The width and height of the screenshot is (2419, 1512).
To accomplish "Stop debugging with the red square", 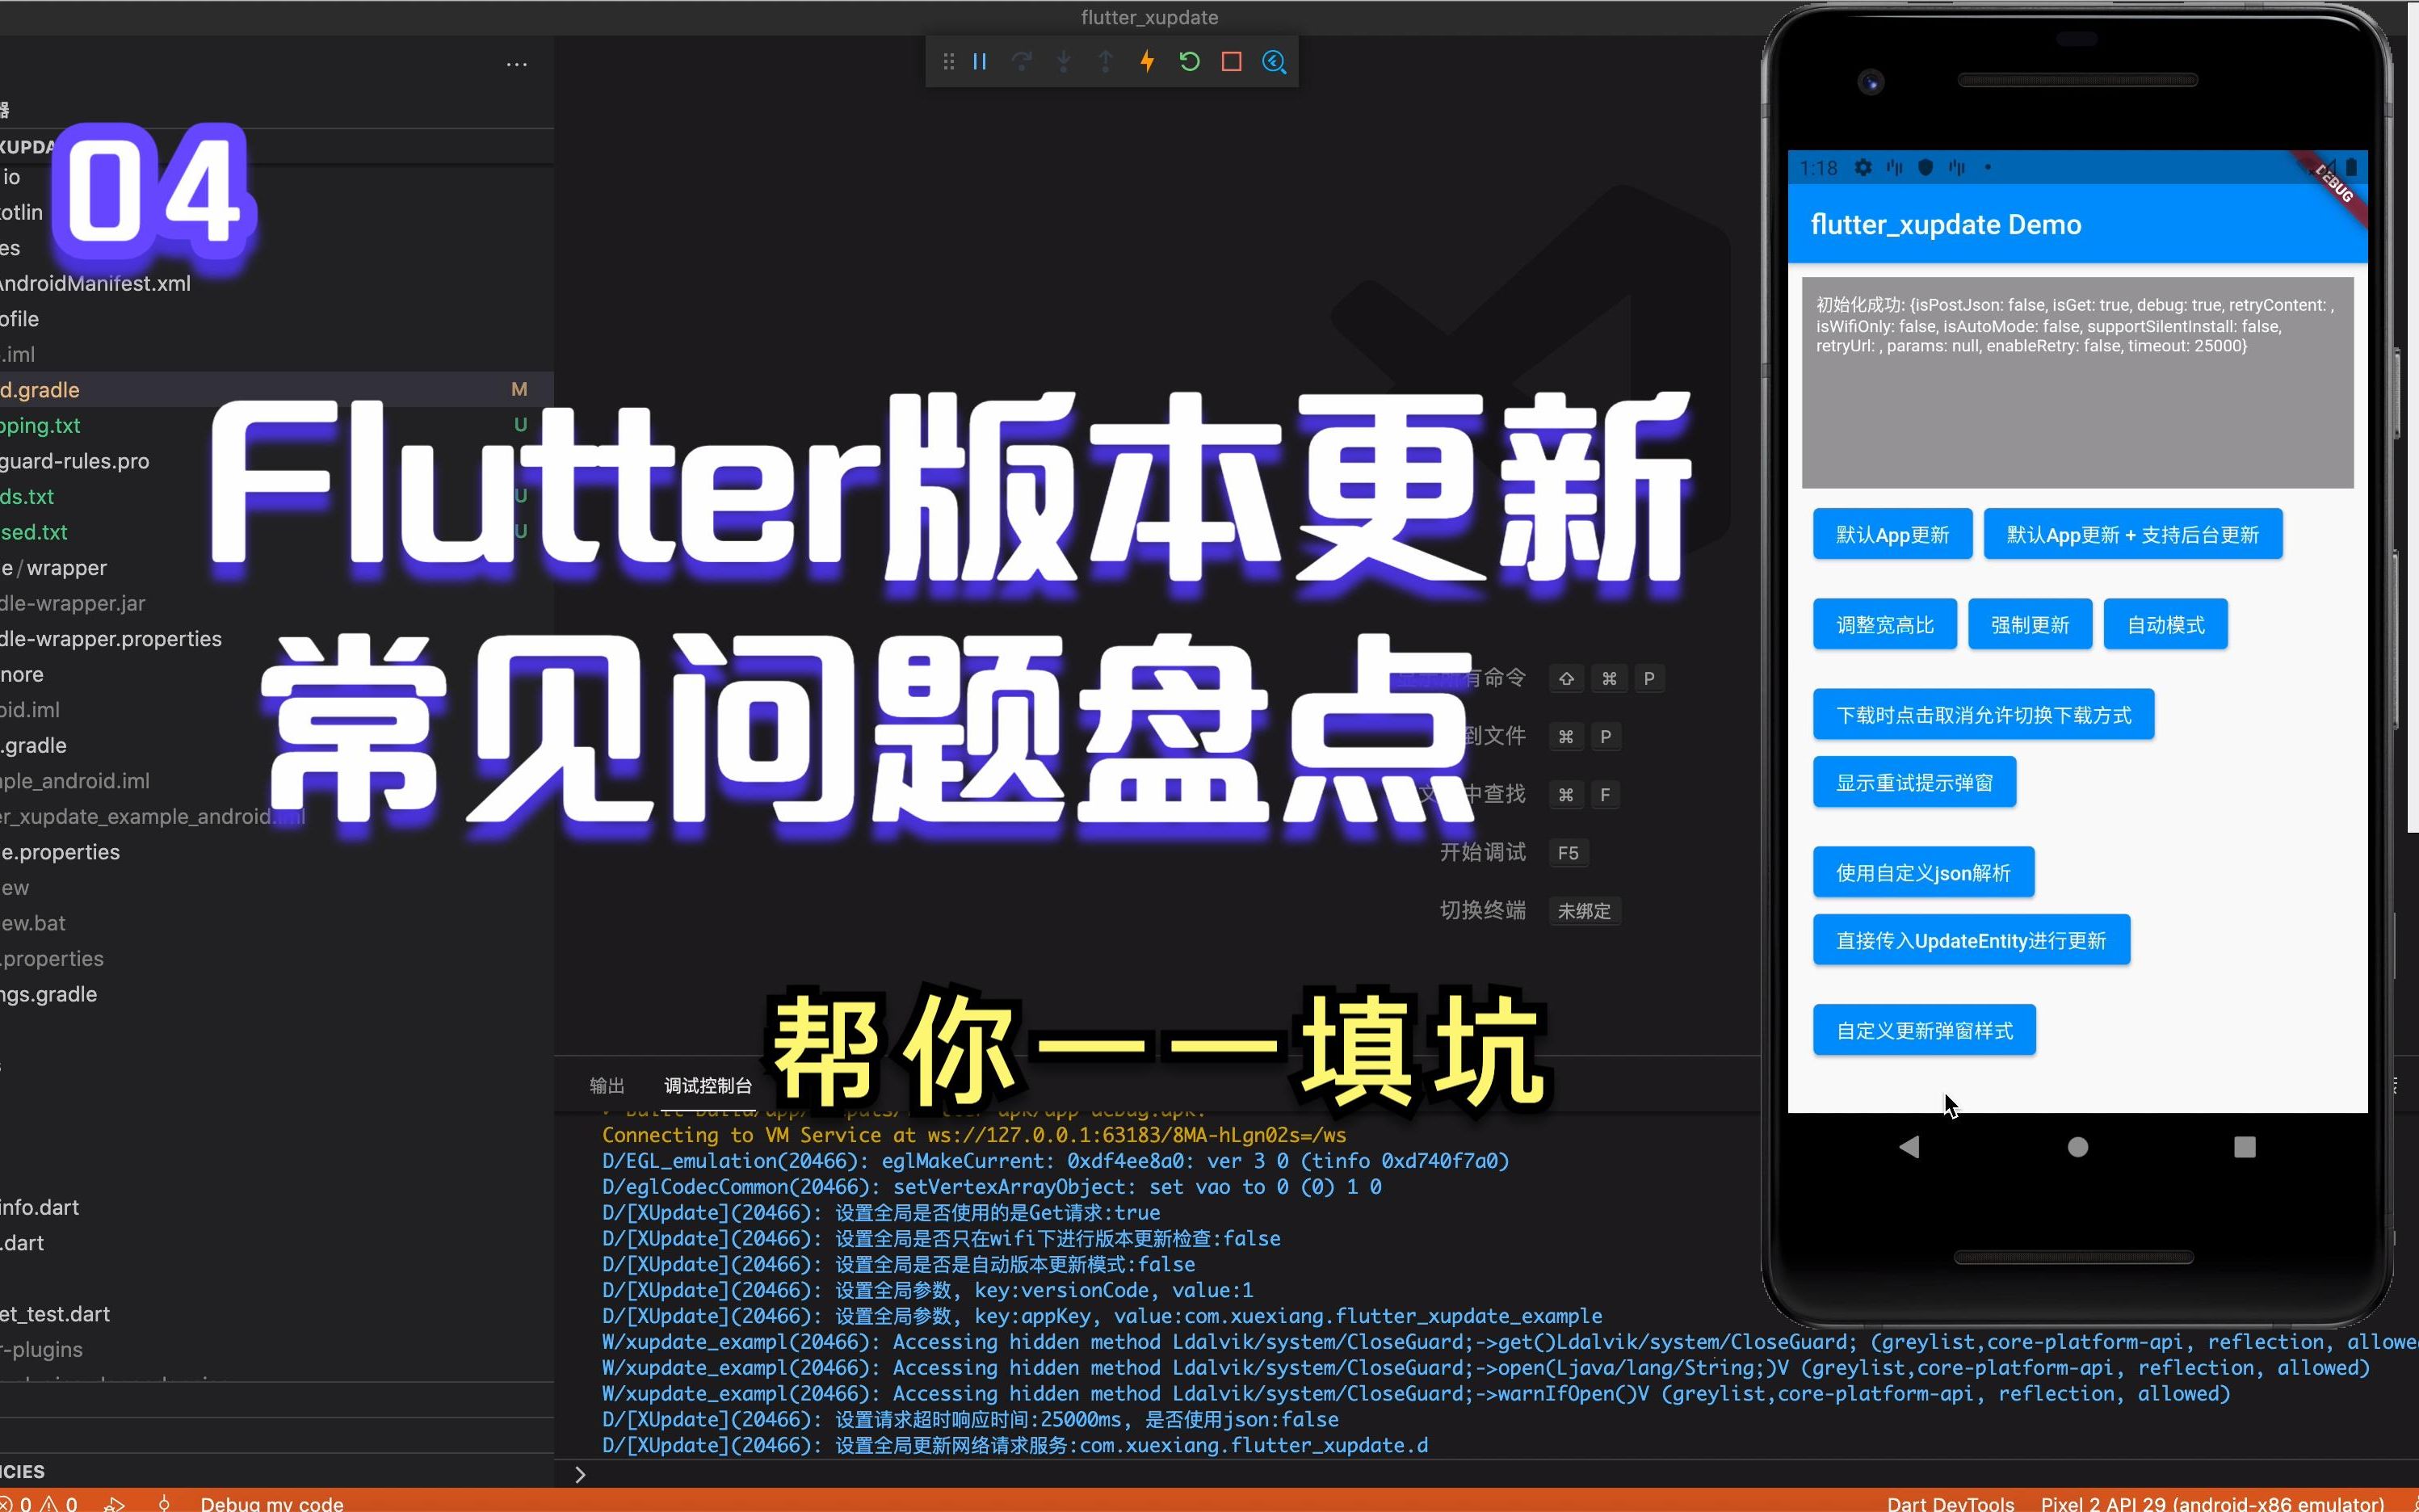I will (x=1232, y=62).
